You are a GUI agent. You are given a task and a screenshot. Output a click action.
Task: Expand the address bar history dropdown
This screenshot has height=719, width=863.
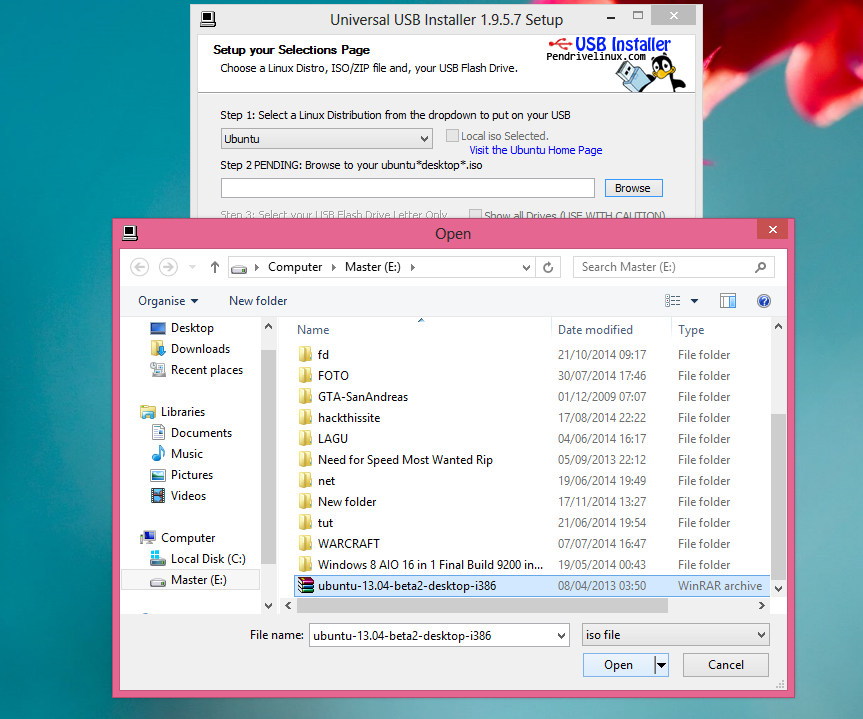[x=526, y=268]
